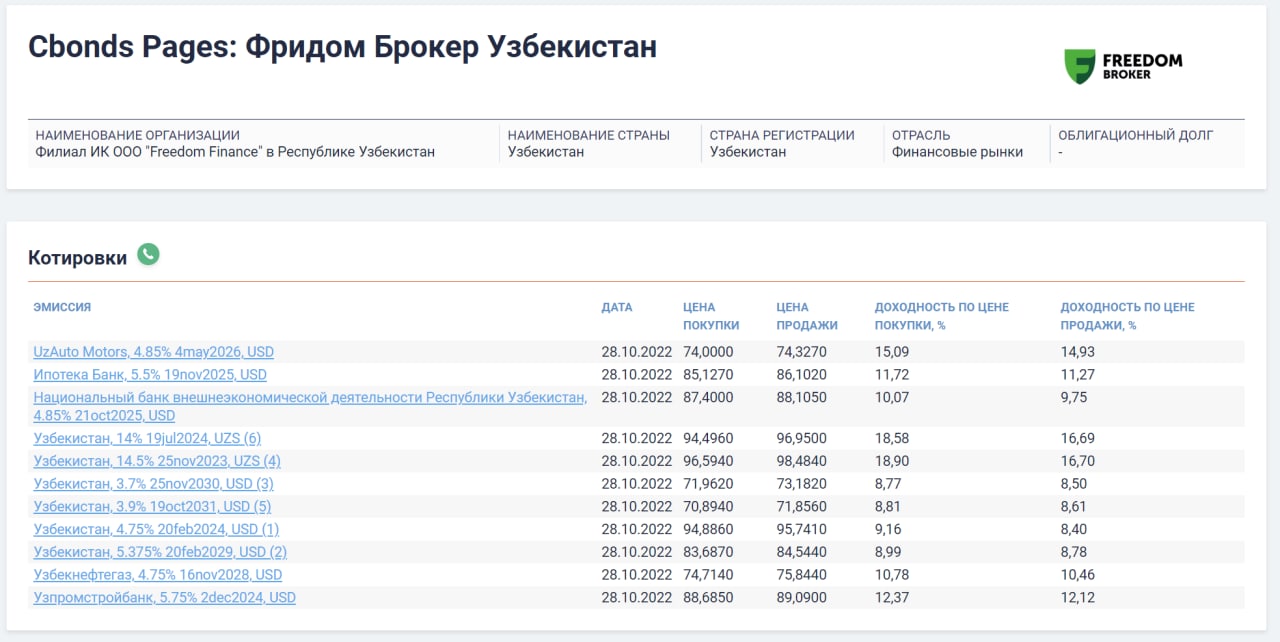Click the ЦЕНА ПРОДАЖИ column header

[x=807, y=316]
